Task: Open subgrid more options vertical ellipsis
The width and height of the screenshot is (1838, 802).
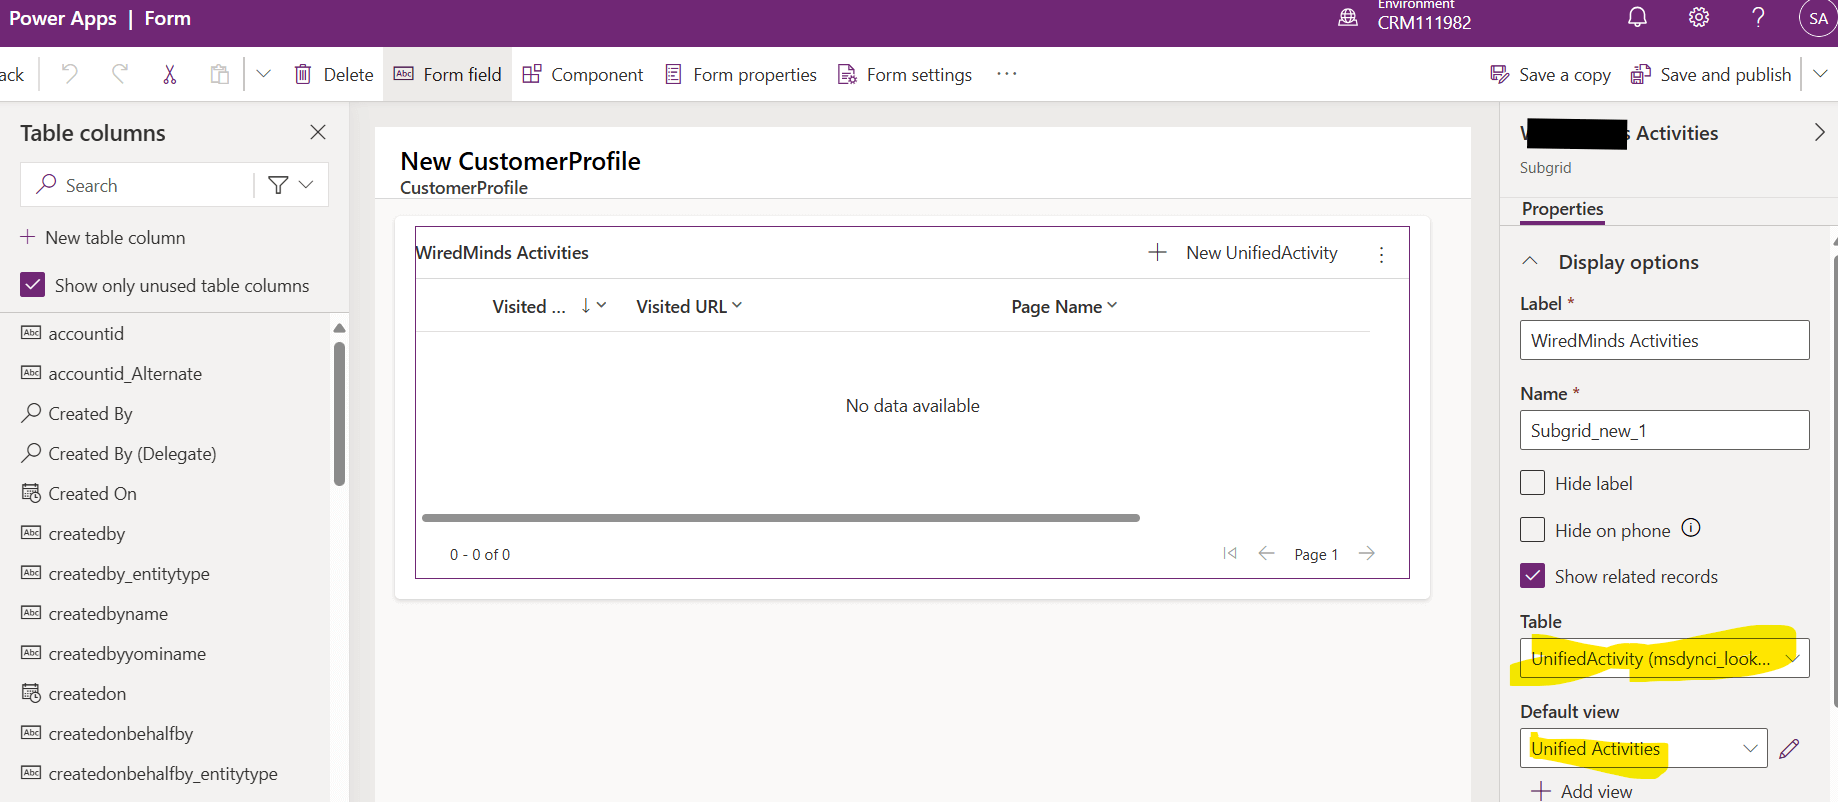Action: point(1381,254)
